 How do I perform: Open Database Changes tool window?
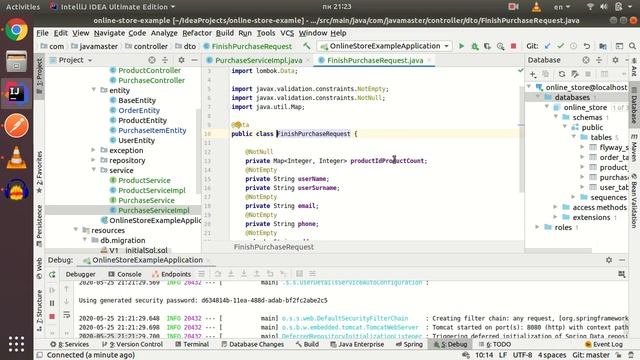coord(252,344)
